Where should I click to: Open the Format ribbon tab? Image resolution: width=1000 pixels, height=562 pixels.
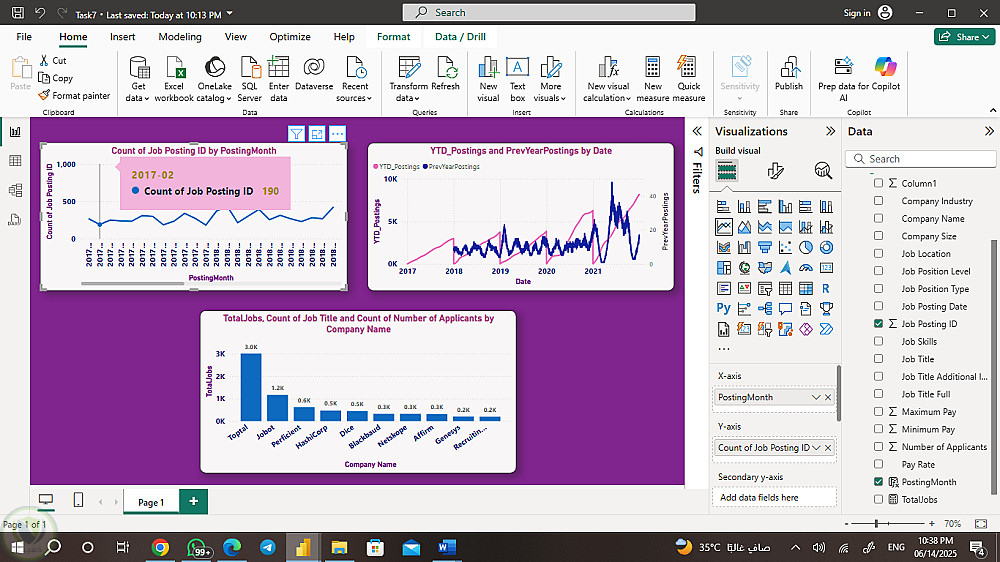tap(393, 37)
